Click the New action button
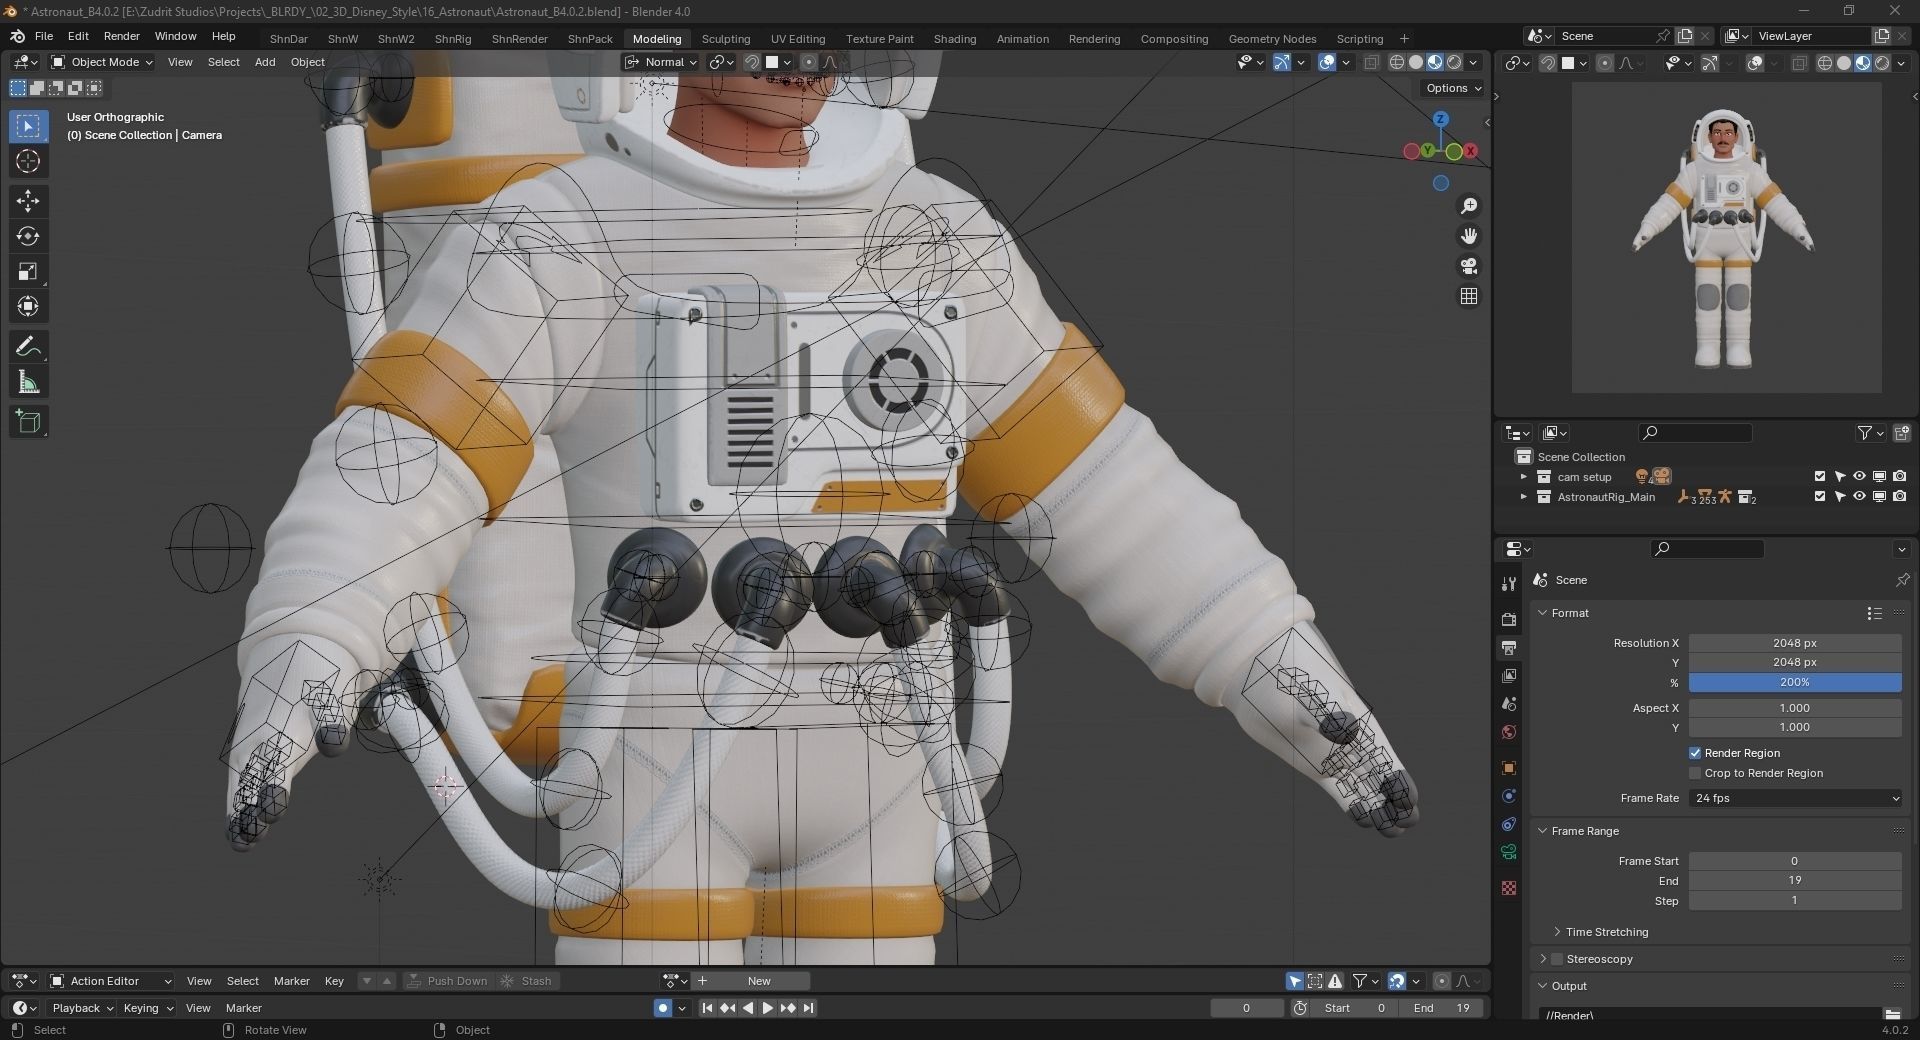The height and width of the screenshot is (1040, 1920). tap(759, 981)
